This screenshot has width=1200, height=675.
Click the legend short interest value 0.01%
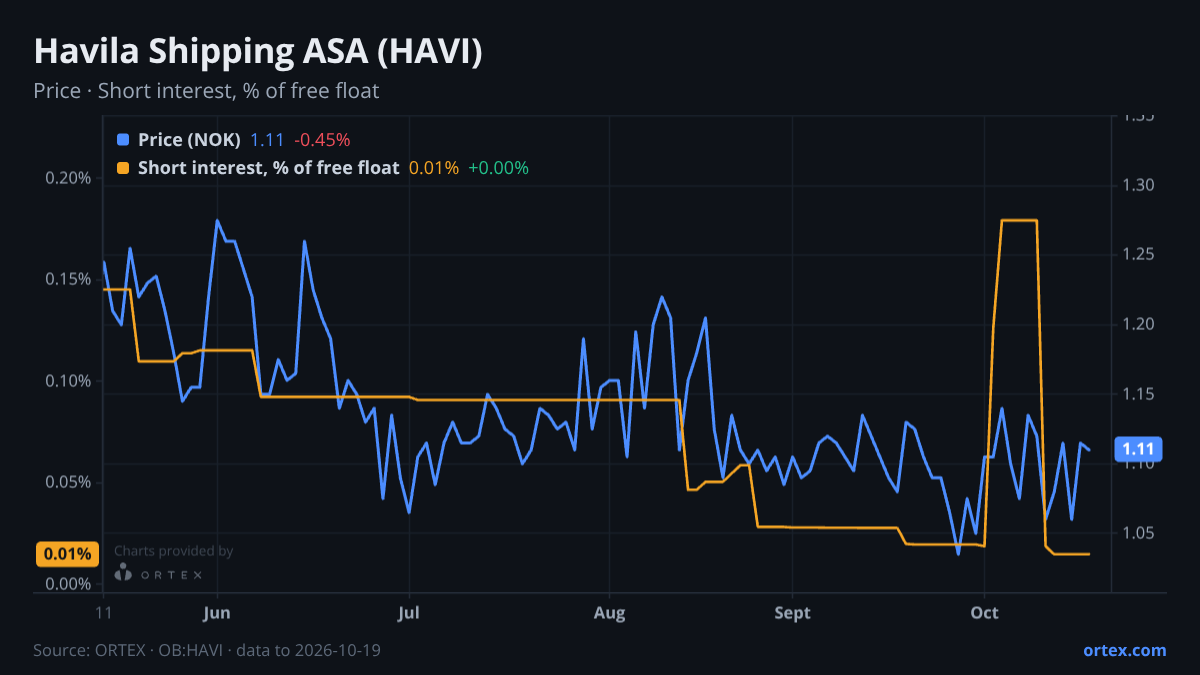[434, 168]
